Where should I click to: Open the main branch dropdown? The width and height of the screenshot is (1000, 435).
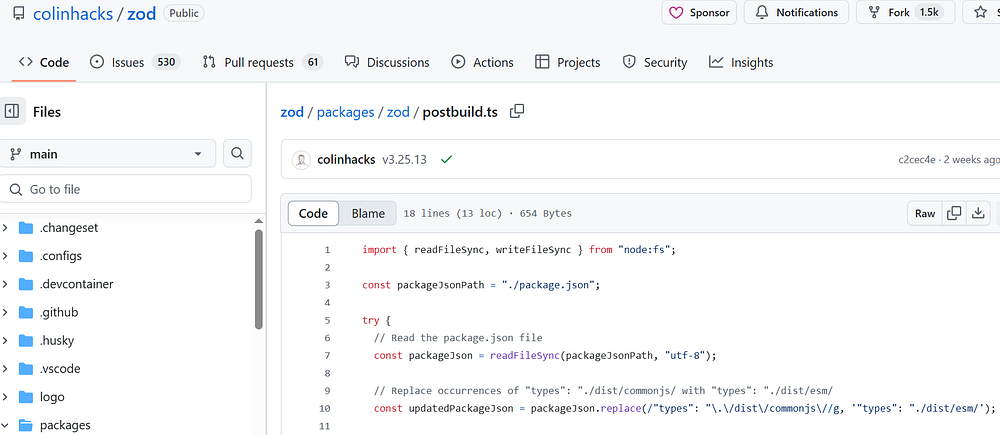click(x=108, y=154)
